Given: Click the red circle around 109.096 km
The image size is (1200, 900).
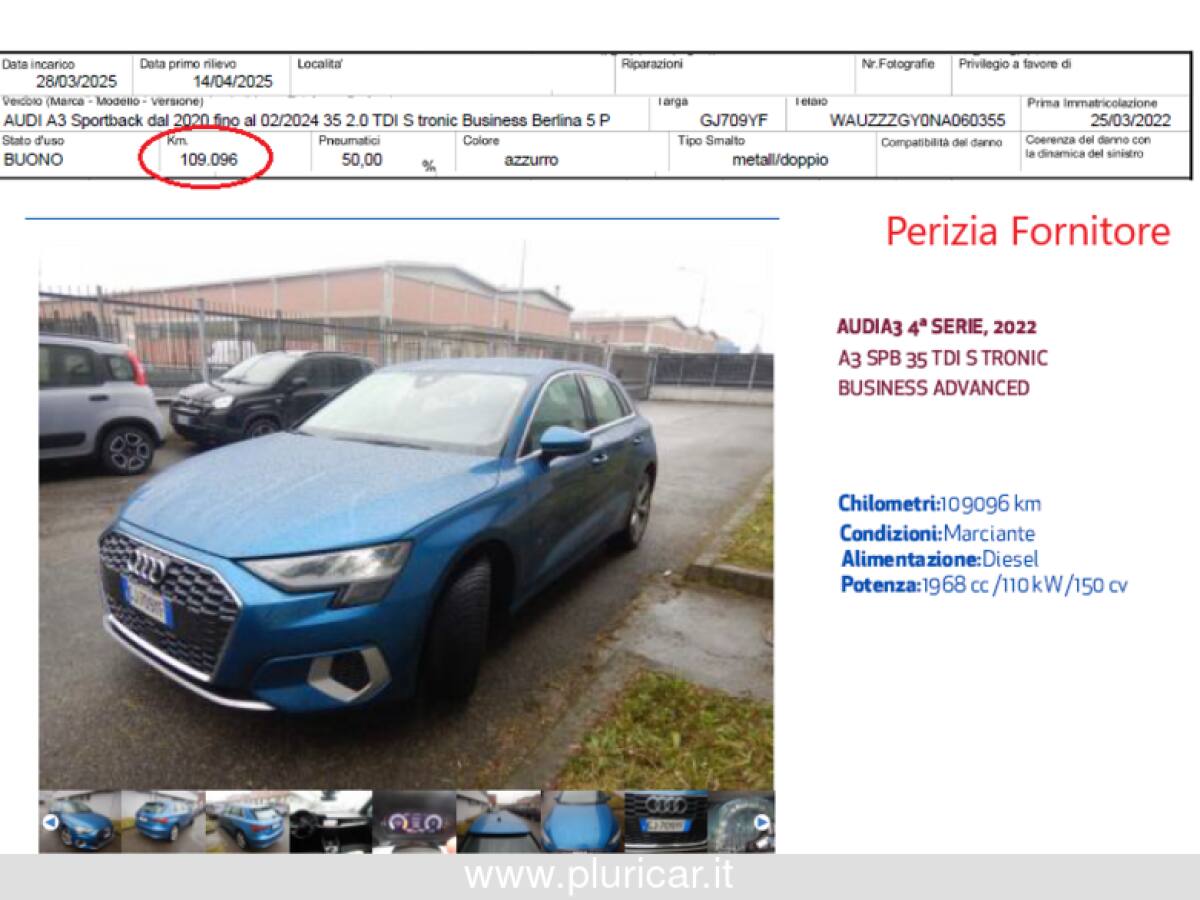Looking at the screenshot, I should 210,158.
